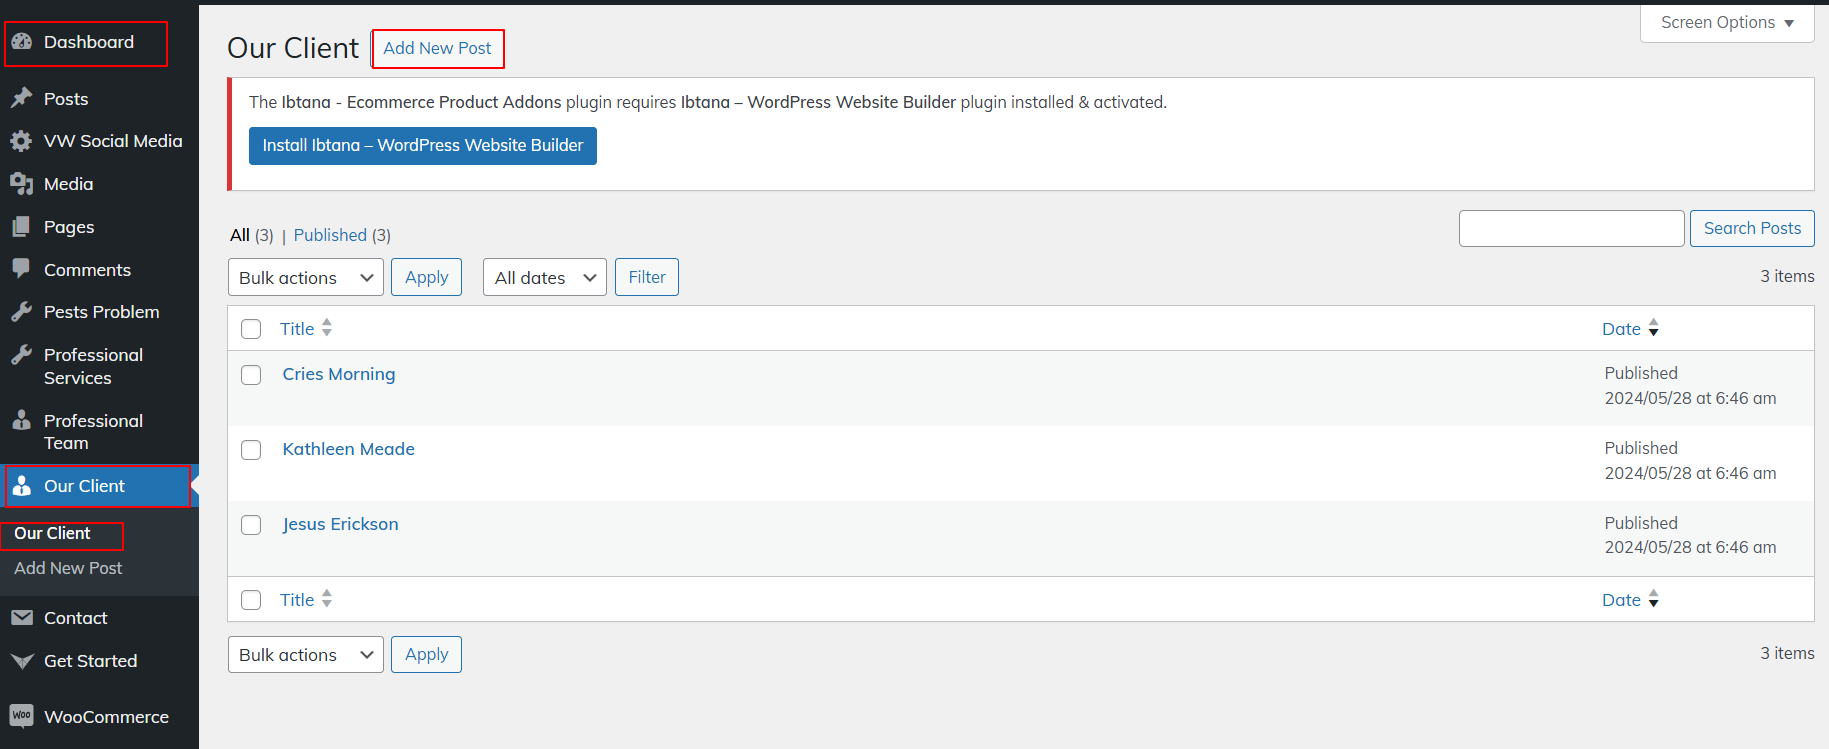Click Install Ibtana – WordPress Website Builder button
The image size is (1829, 749).
[x=422, y=146]
